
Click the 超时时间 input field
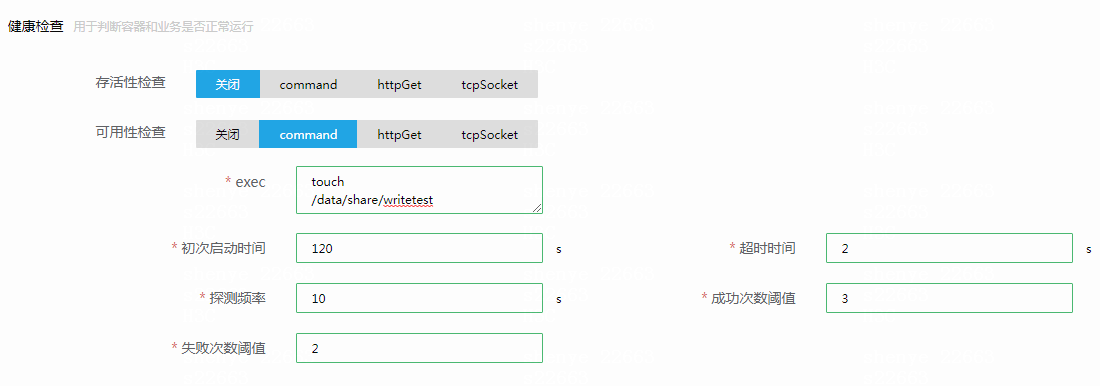[x=949, y=248]
